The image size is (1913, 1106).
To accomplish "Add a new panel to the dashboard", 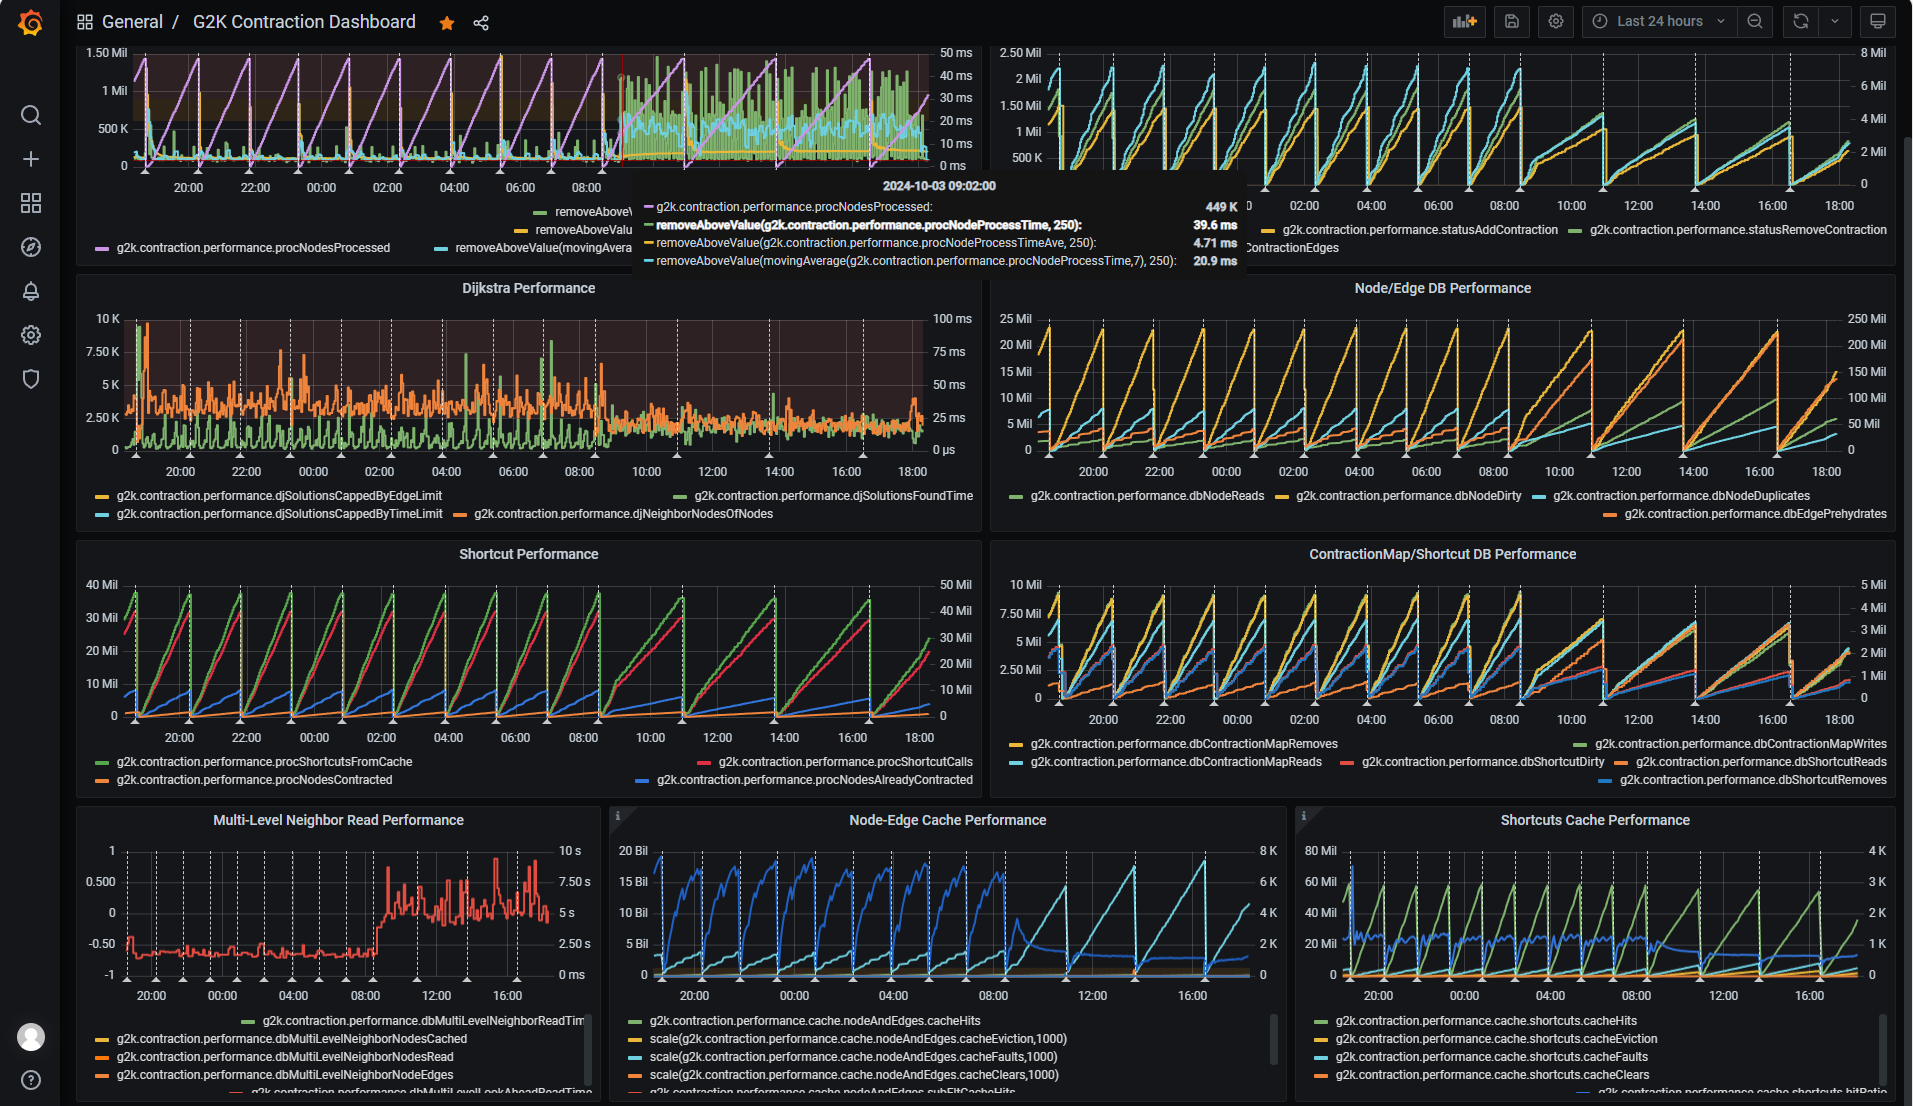I will coord(1465,21).
